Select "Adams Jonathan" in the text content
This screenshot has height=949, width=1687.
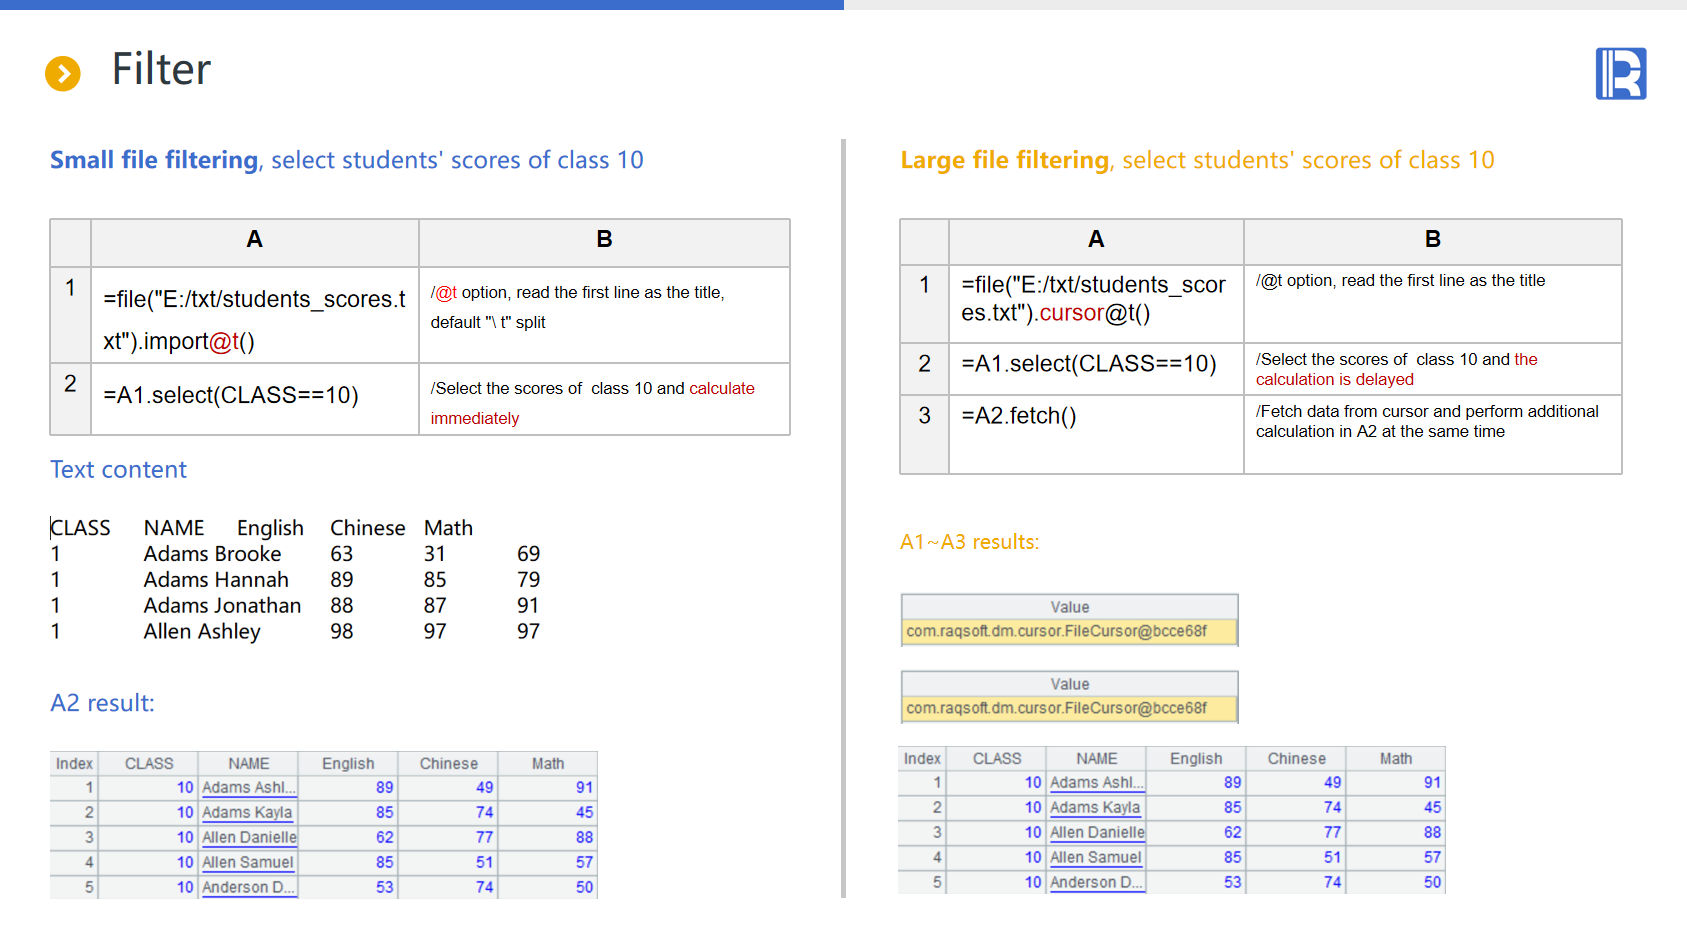click(x=222, y=606)
